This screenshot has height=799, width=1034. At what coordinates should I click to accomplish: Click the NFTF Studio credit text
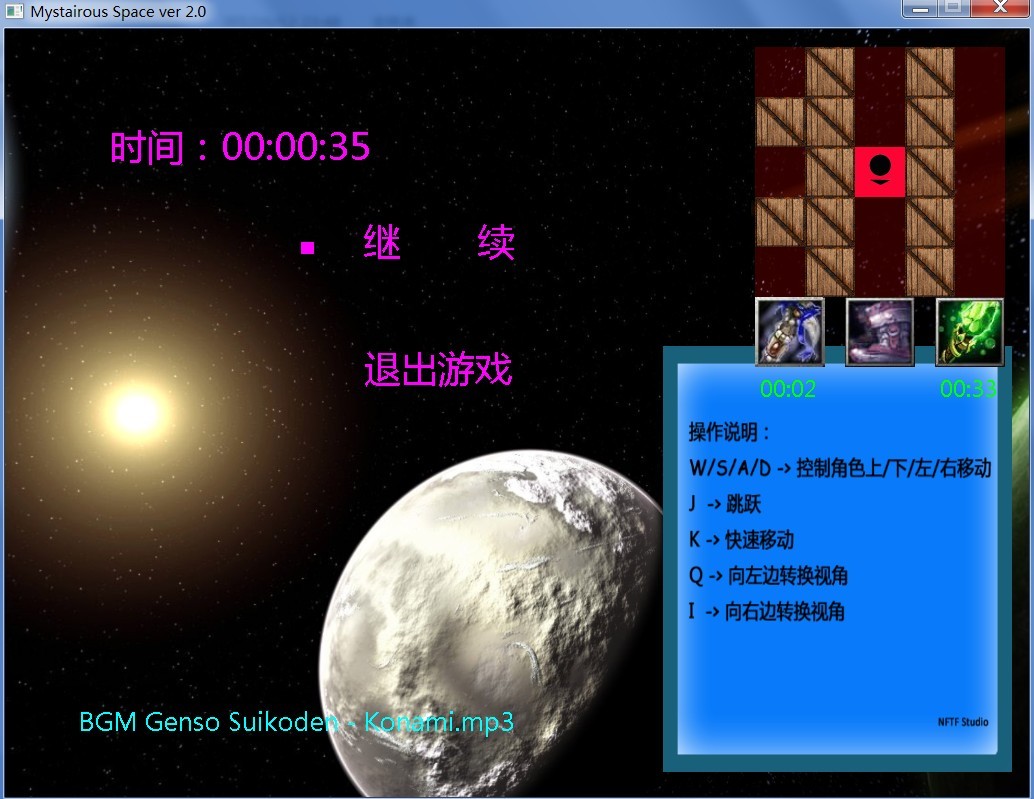(963, 722)
